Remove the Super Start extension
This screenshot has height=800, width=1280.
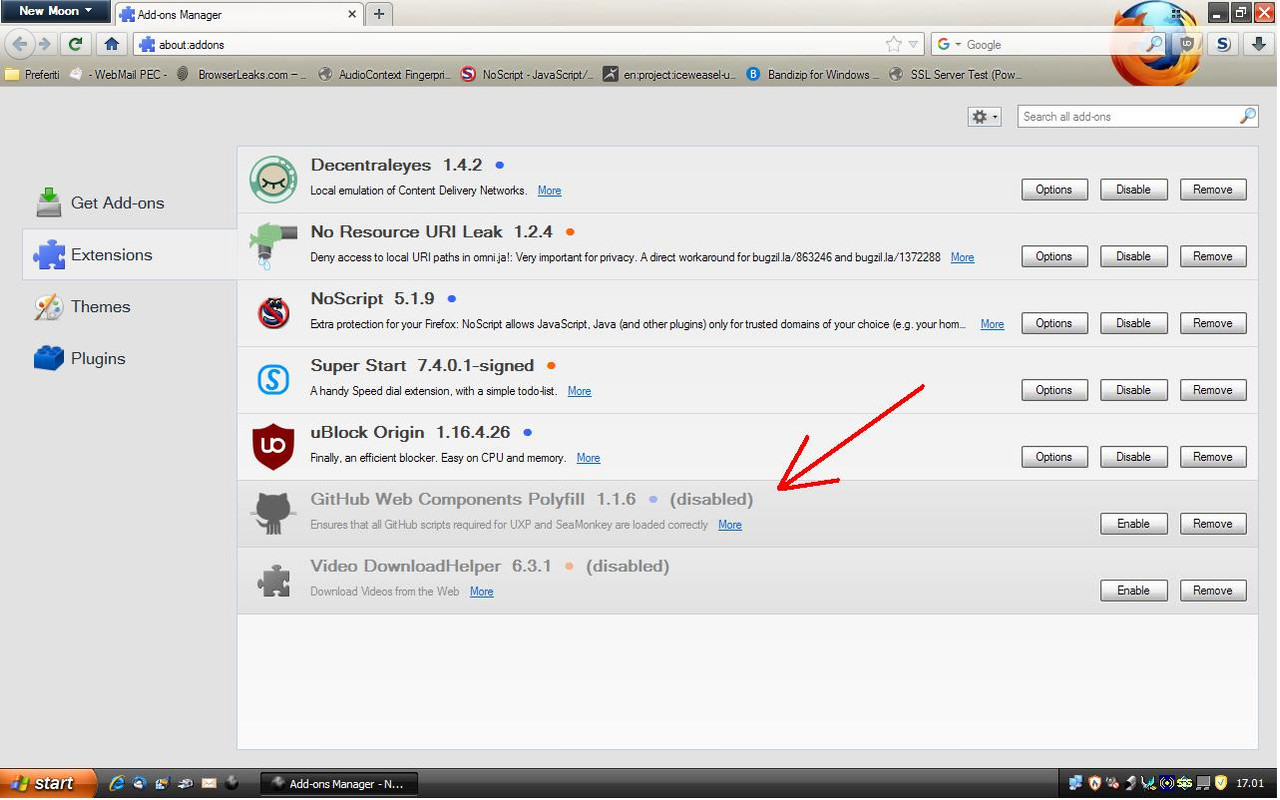click(x=1213, y=390)
